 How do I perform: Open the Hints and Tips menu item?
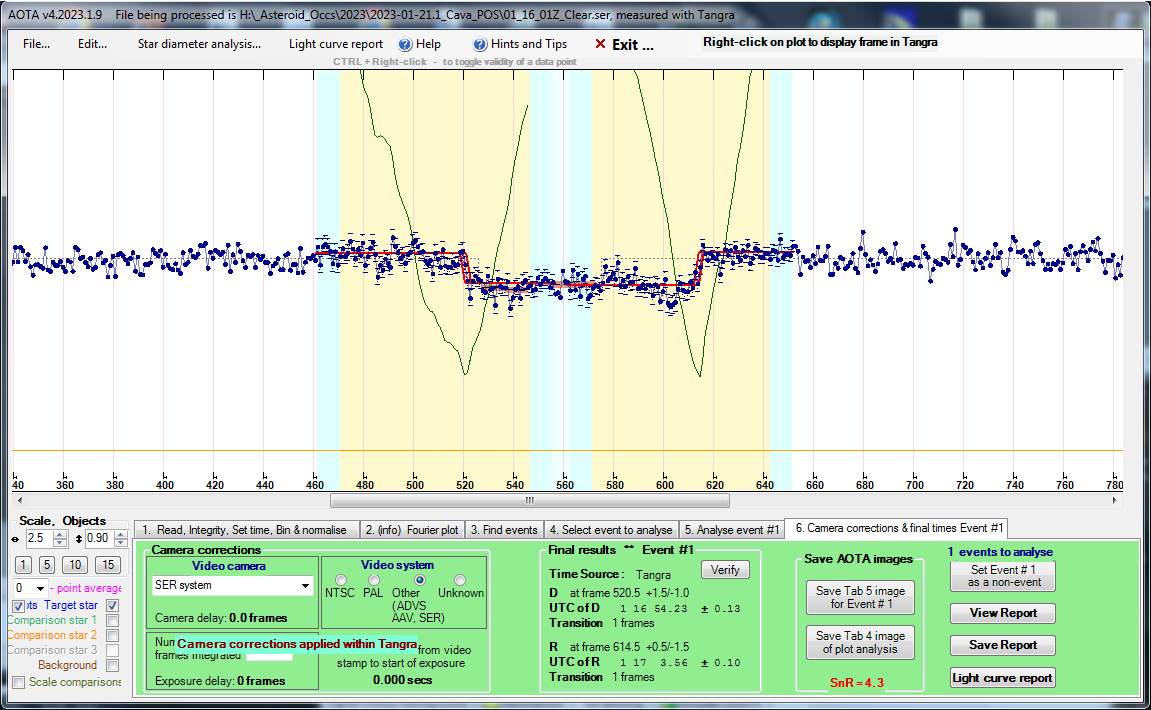(520, 44)
